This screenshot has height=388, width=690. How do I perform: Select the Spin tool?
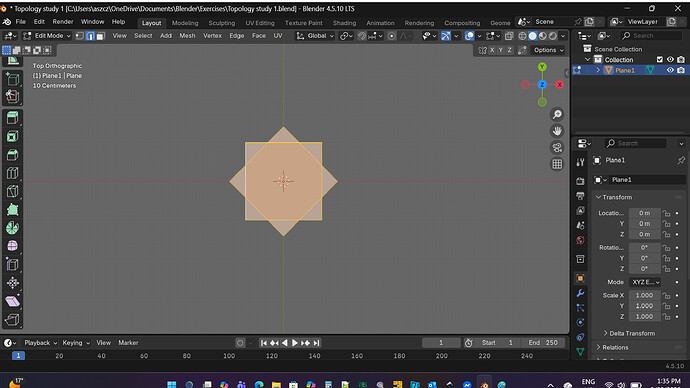(x=12, y=228)
